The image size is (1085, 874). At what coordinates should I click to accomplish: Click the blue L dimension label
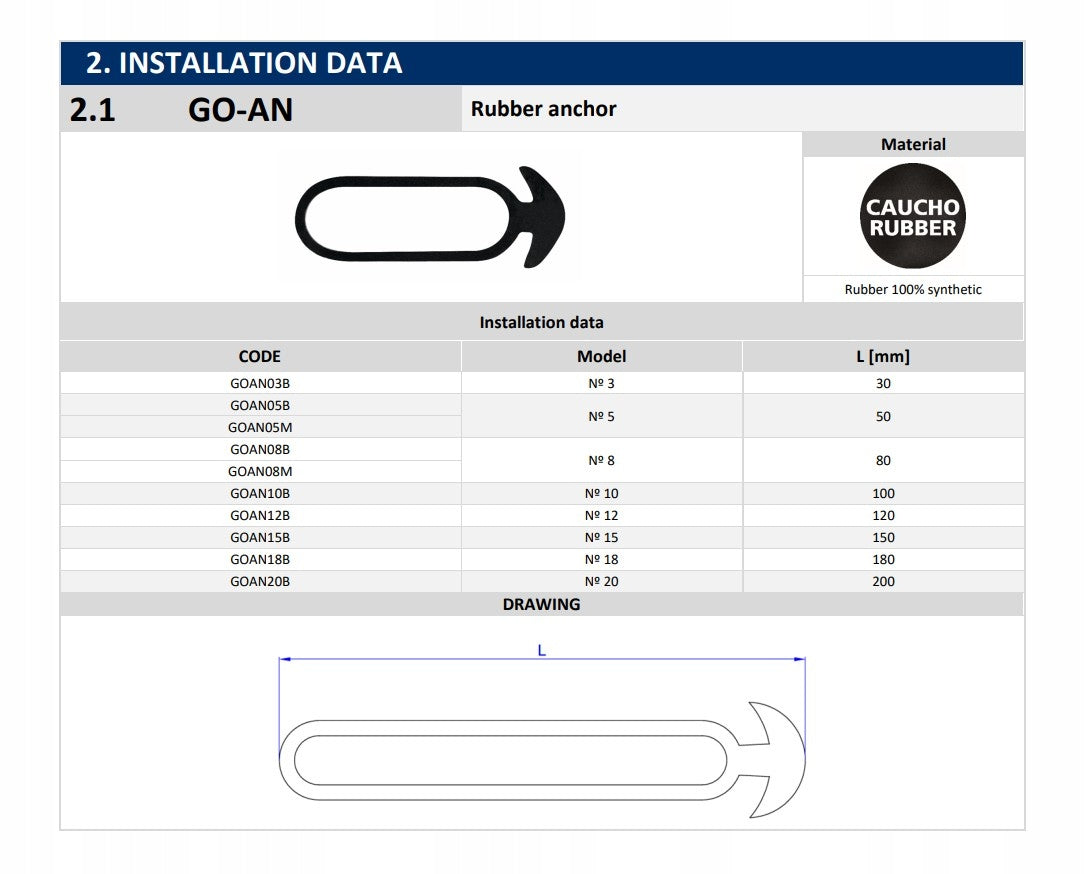(x=542, y=650)
